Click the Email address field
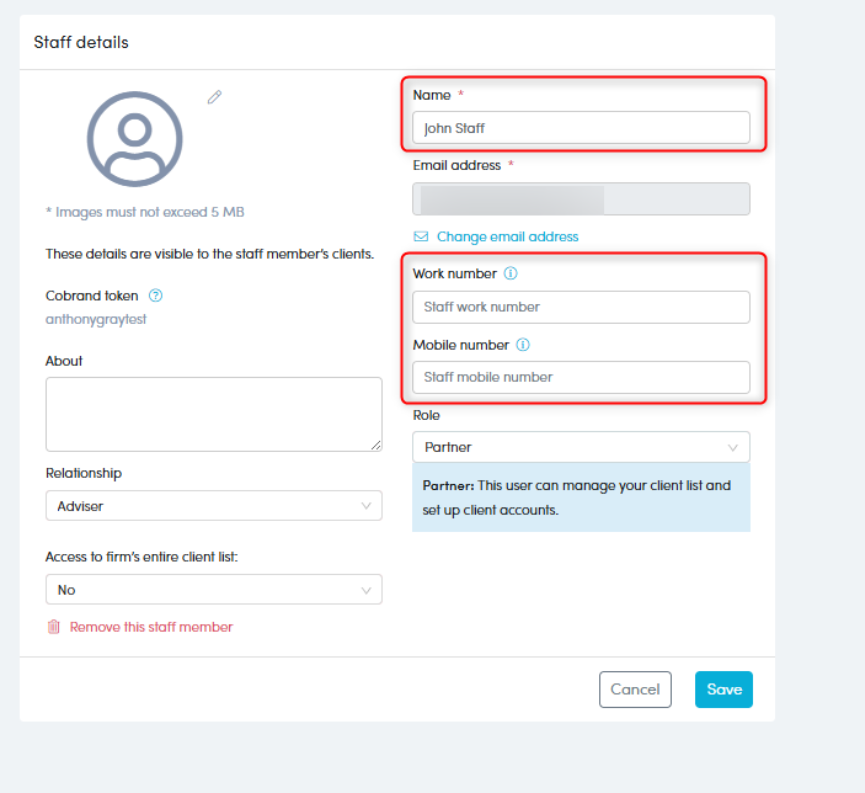Viewport: 865px width, 793px height. 580,198
